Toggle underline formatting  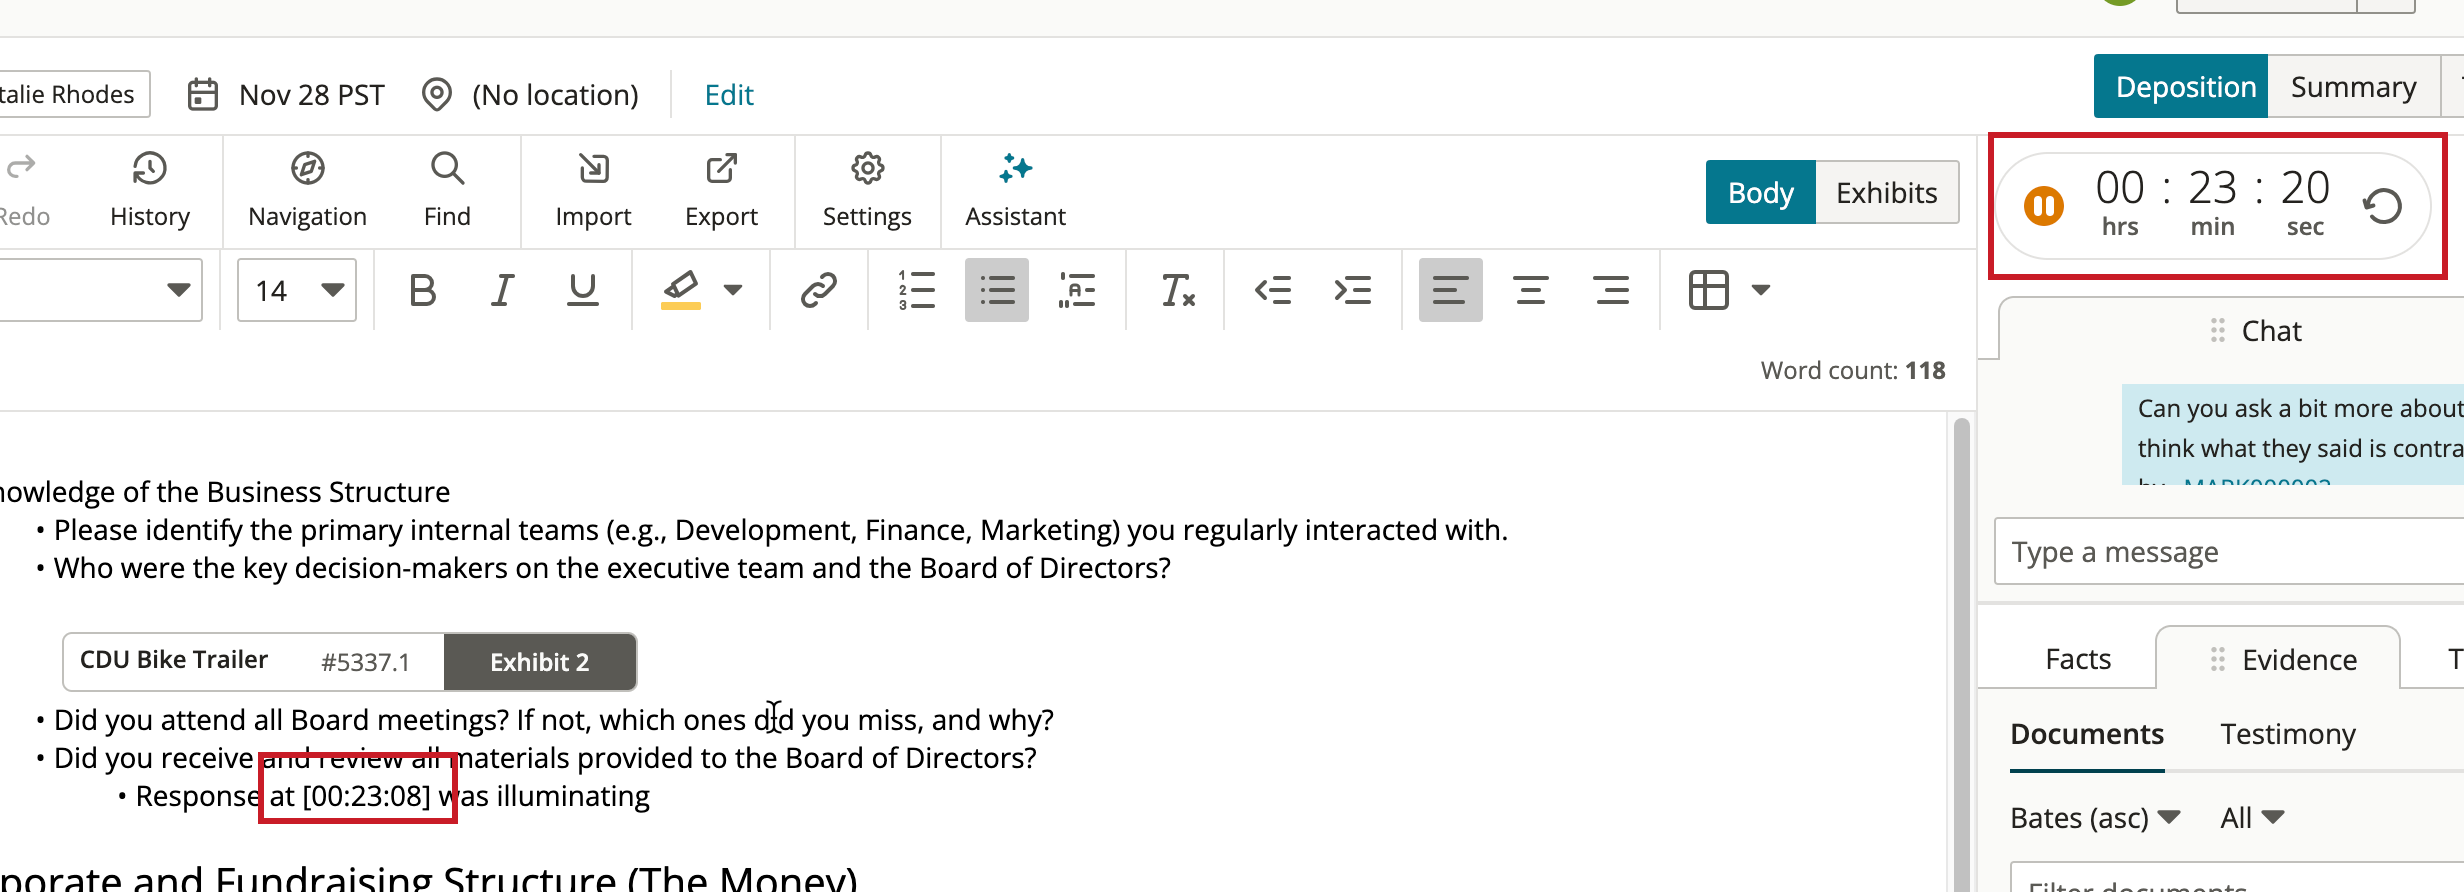582,291
